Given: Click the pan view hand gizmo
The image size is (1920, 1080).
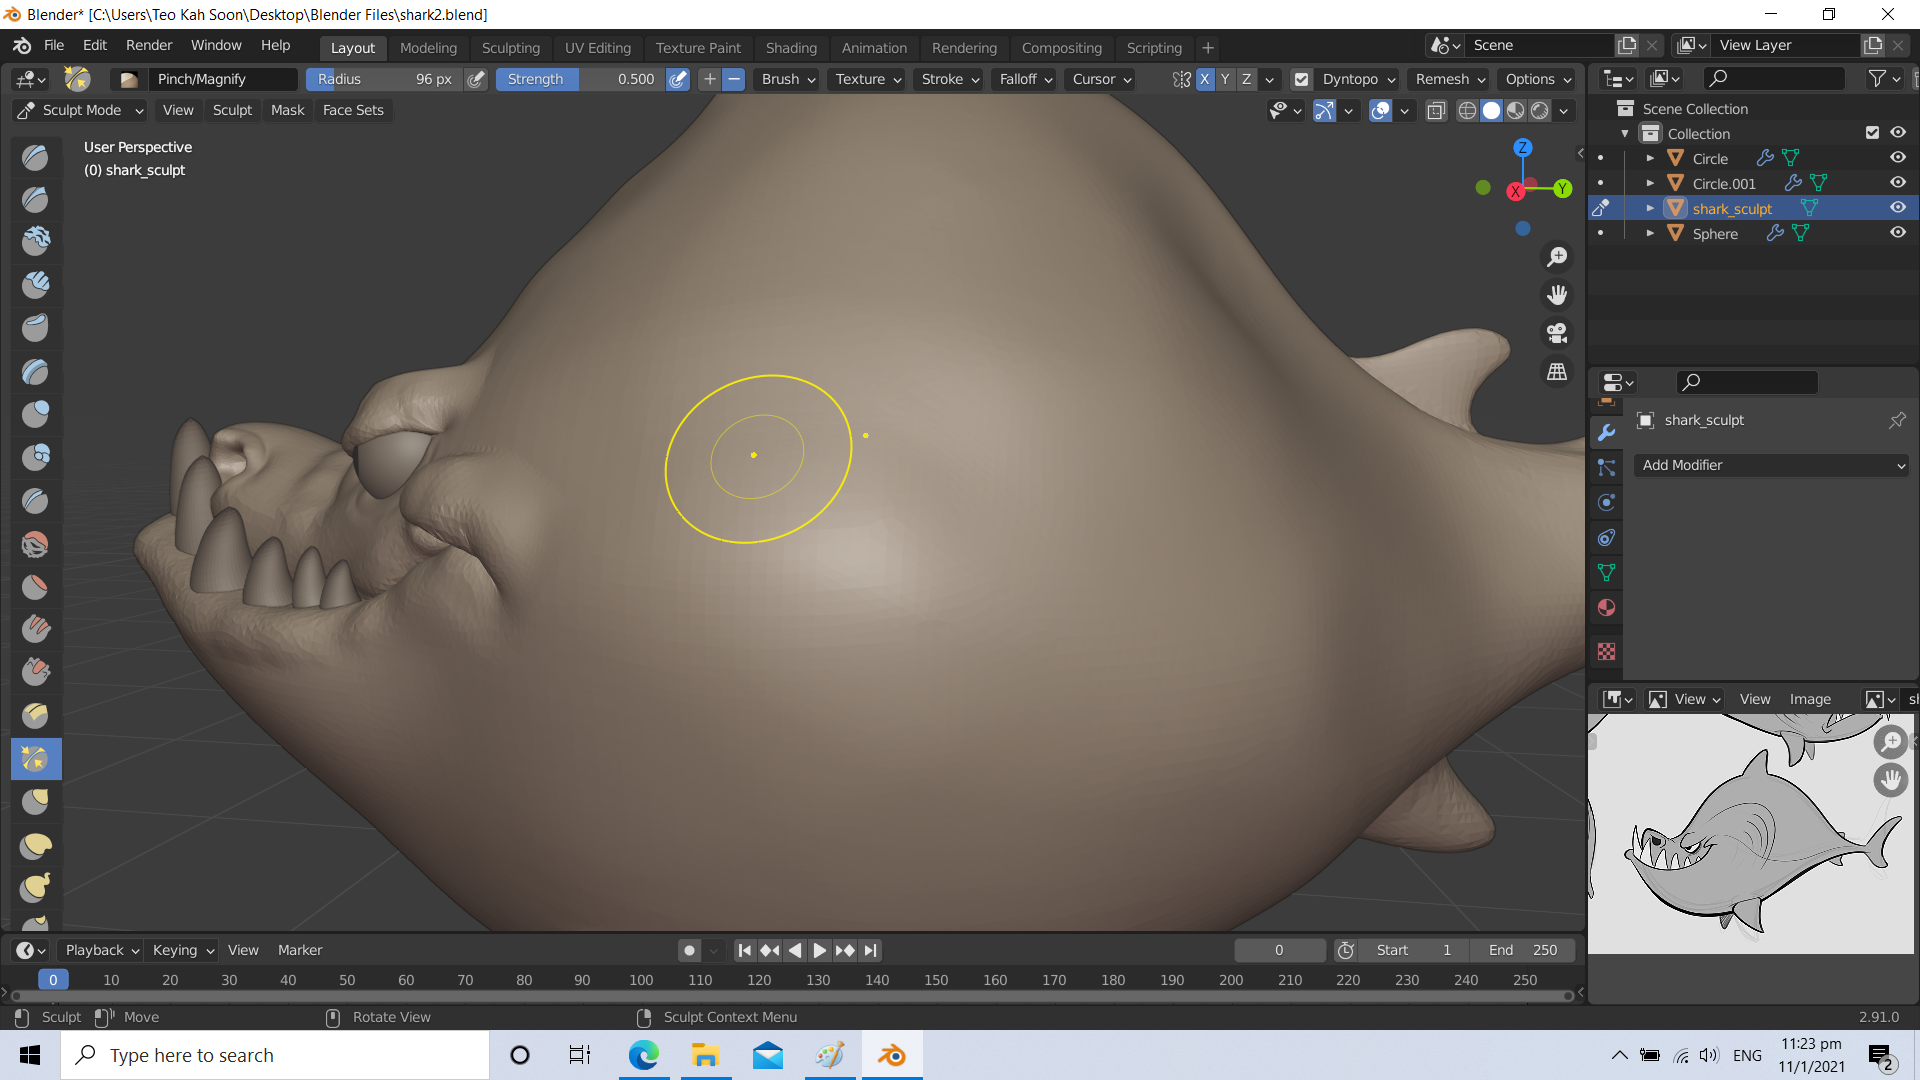Looking at the screenshot, I should coord(1557,295).
